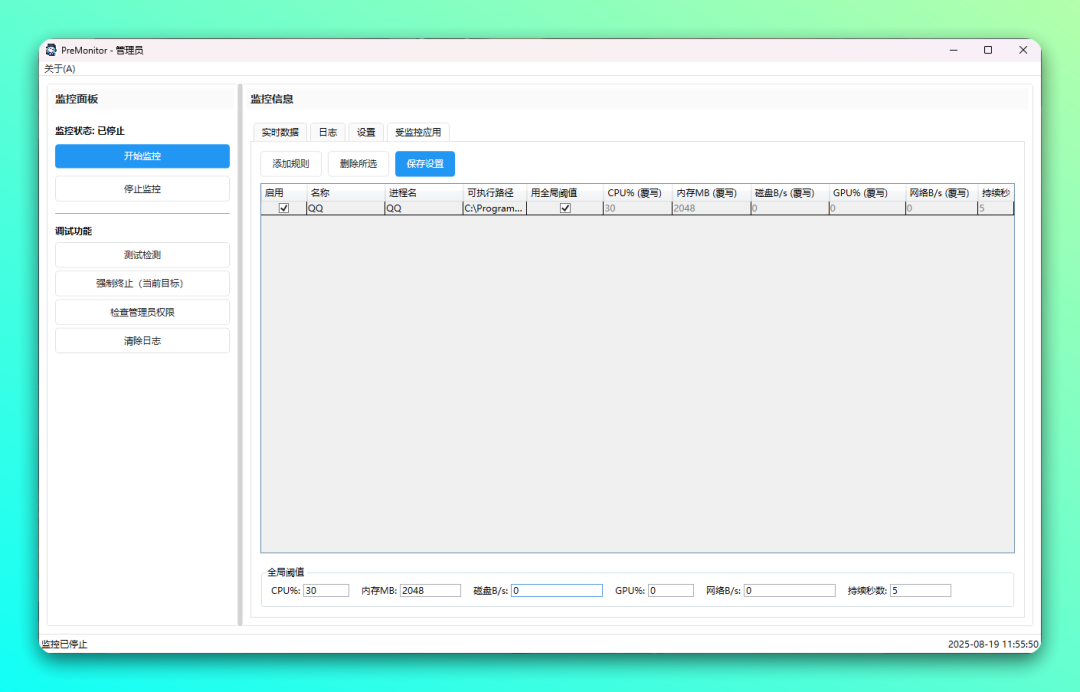This screenshot has width=1080, height=692.
Task: Click the global 内存MB input field
Action: [430, 591]
